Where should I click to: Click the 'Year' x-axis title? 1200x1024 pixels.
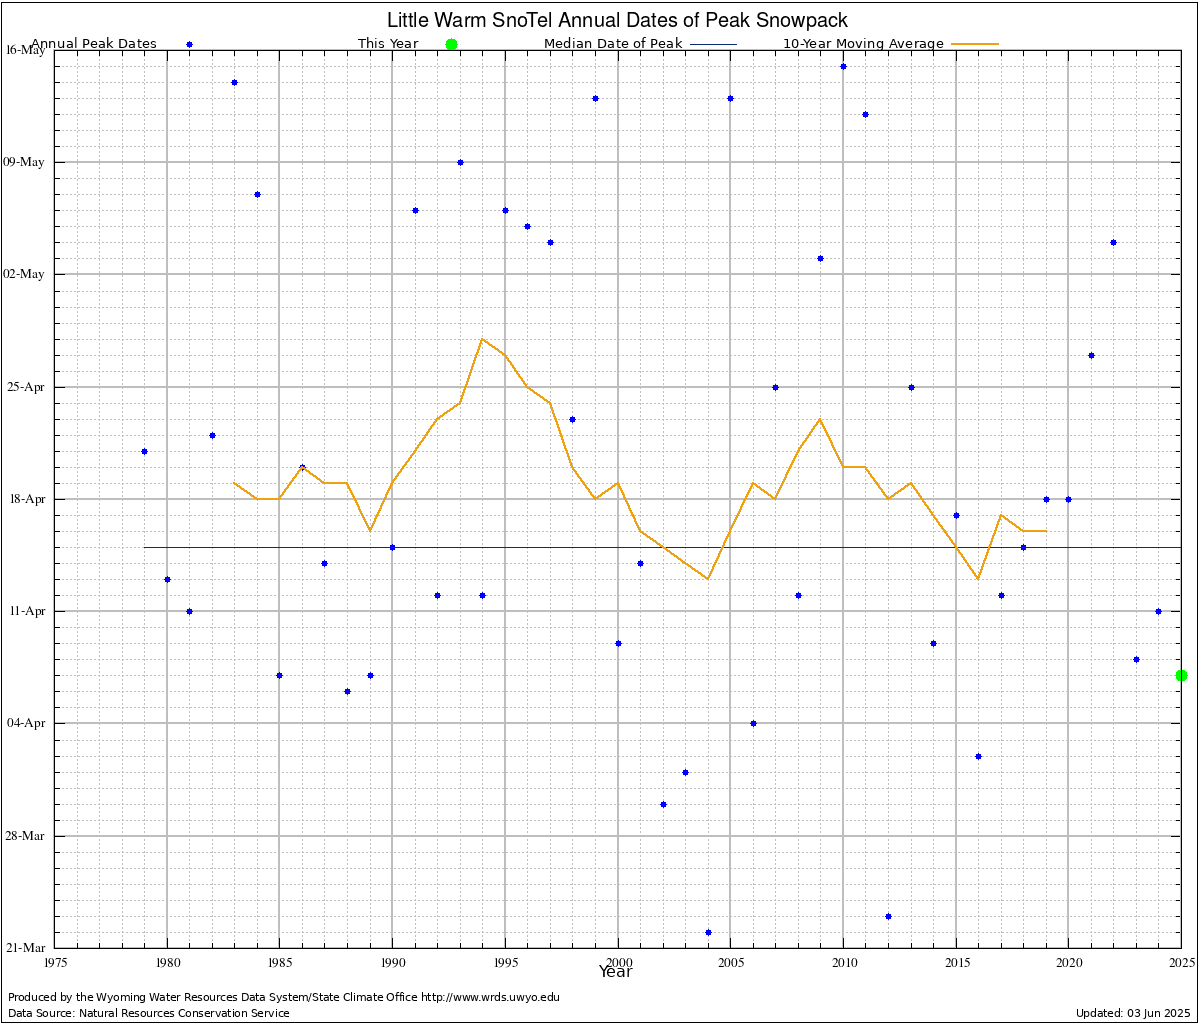[615, 971]
